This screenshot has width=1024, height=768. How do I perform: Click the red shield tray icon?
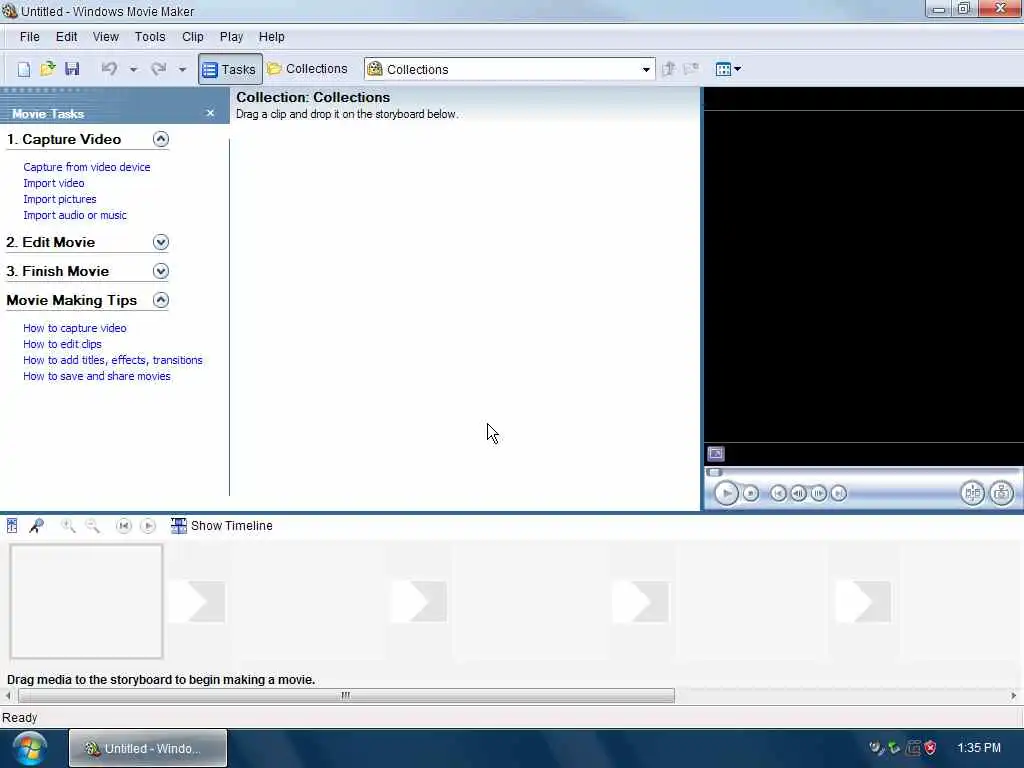[931, 748]
